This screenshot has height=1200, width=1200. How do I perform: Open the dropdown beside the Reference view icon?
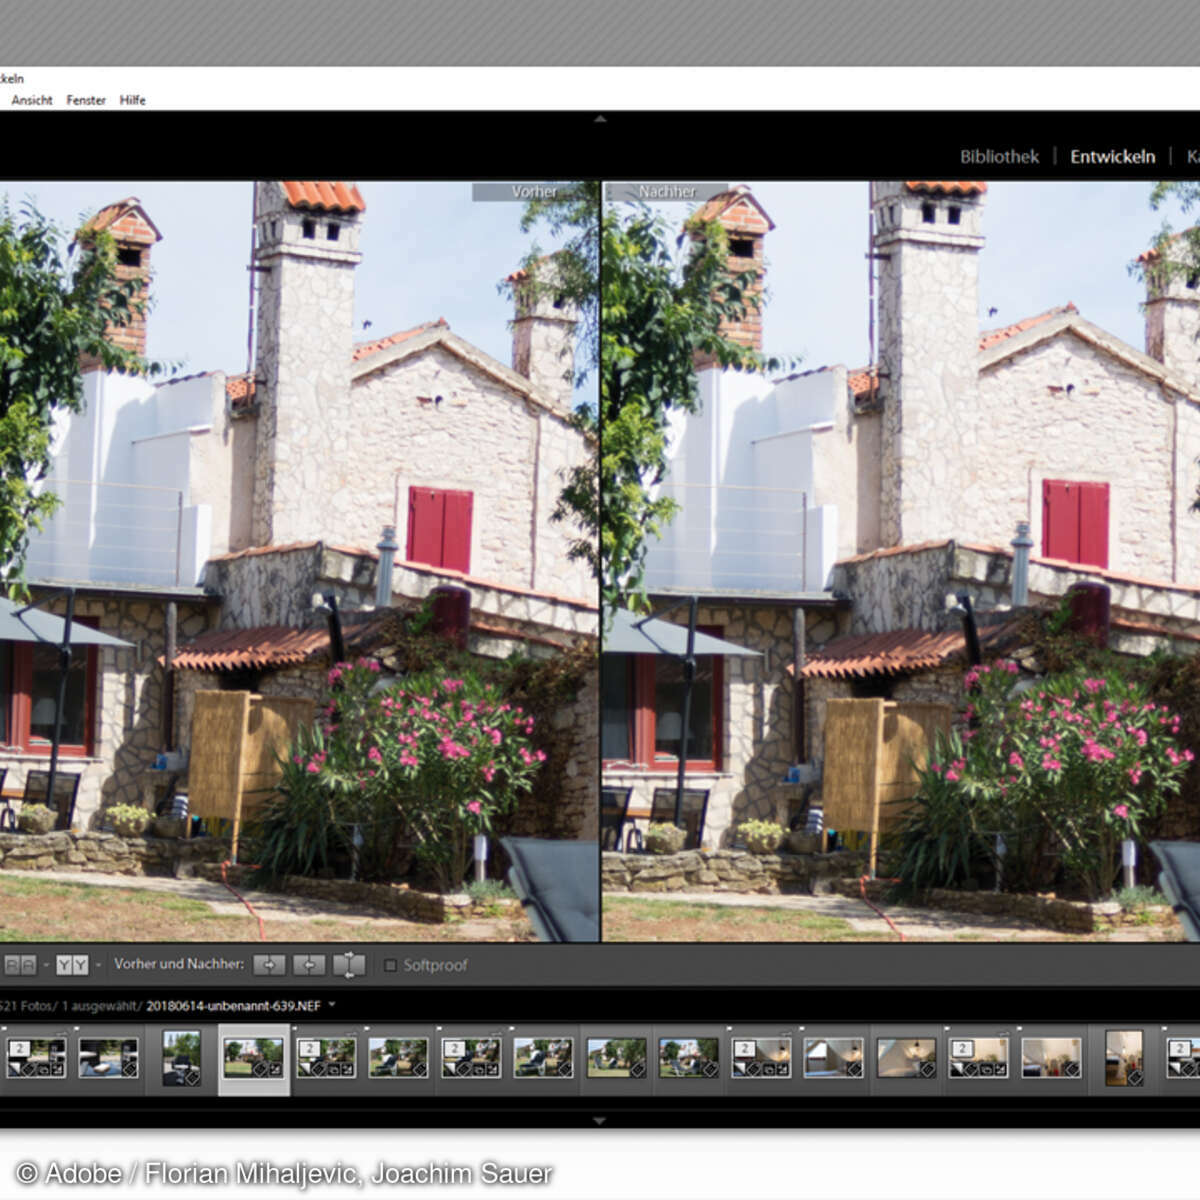pyautogui.click(x=44, y=965)
